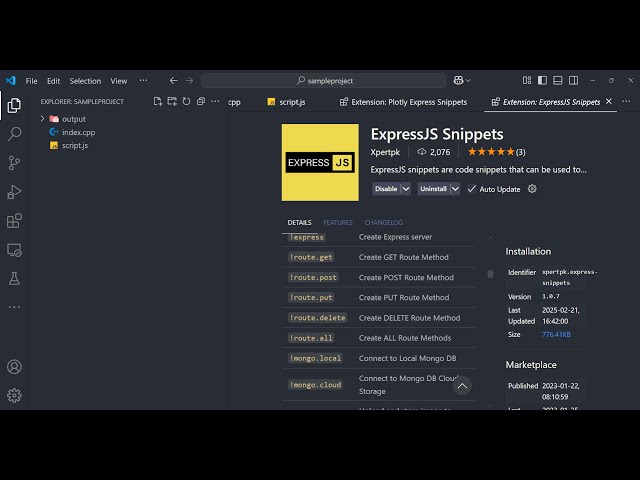Open the Search view in activity bar

click(14, 133)
